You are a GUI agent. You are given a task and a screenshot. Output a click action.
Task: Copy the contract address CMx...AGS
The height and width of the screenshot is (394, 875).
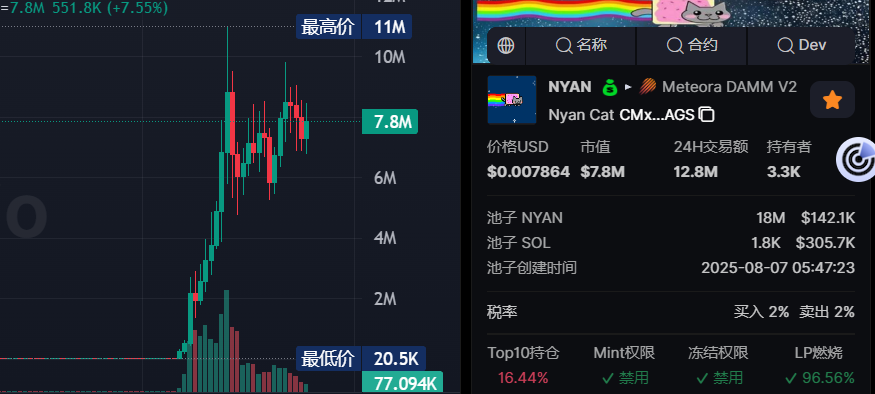707,115
